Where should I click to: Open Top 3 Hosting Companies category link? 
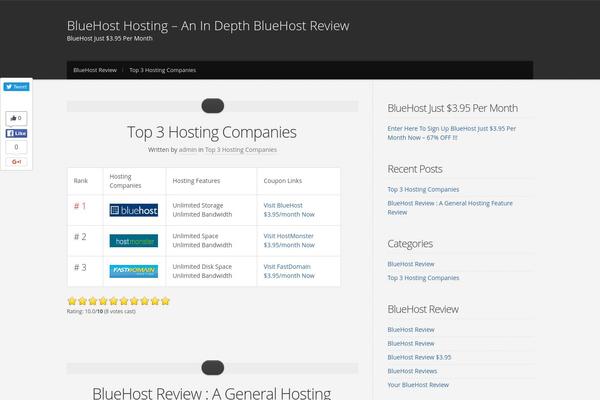423,278
